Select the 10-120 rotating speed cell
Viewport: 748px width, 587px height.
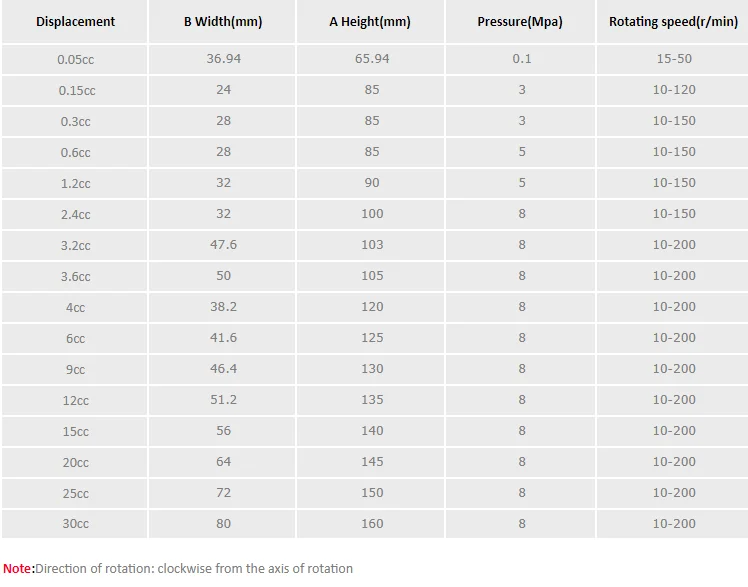[x=673, y=90]
